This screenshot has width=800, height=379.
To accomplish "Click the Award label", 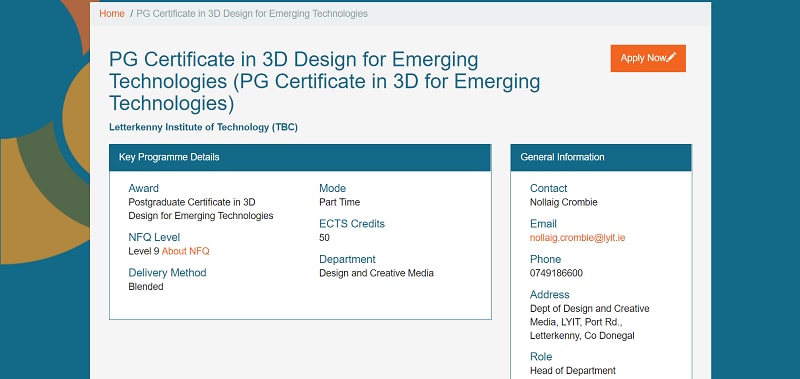I will 143,188.
